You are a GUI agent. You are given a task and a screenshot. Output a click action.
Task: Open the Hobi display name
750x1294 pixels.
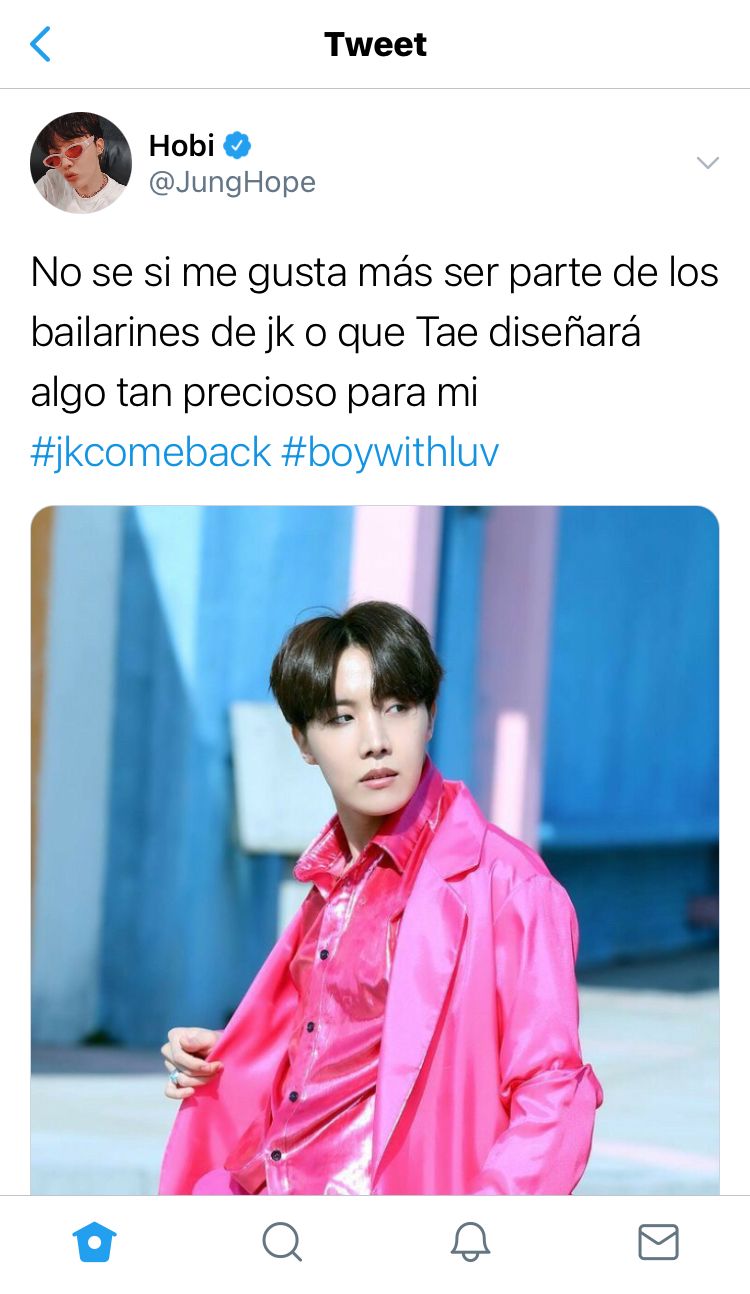click(x=182, y=146)
